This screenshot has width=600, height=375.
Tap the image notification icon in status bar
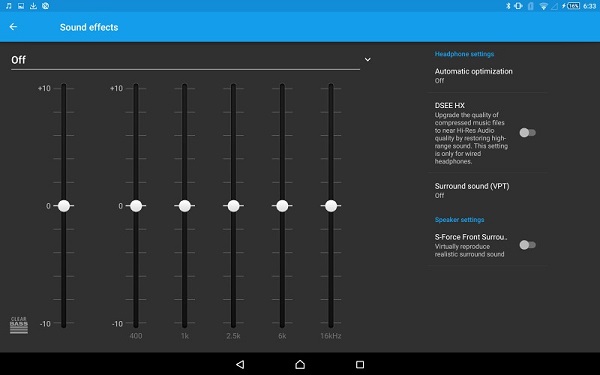point(21,6)
